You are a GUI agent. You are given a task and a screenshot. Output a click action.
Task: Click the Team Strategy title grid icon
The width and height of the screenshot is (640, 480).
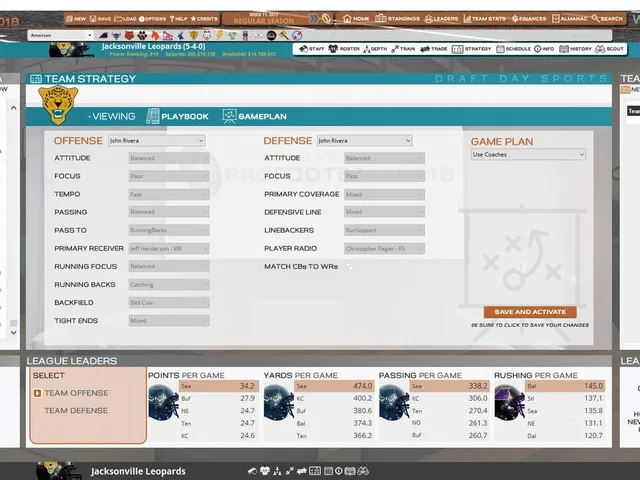pos(36,79)
